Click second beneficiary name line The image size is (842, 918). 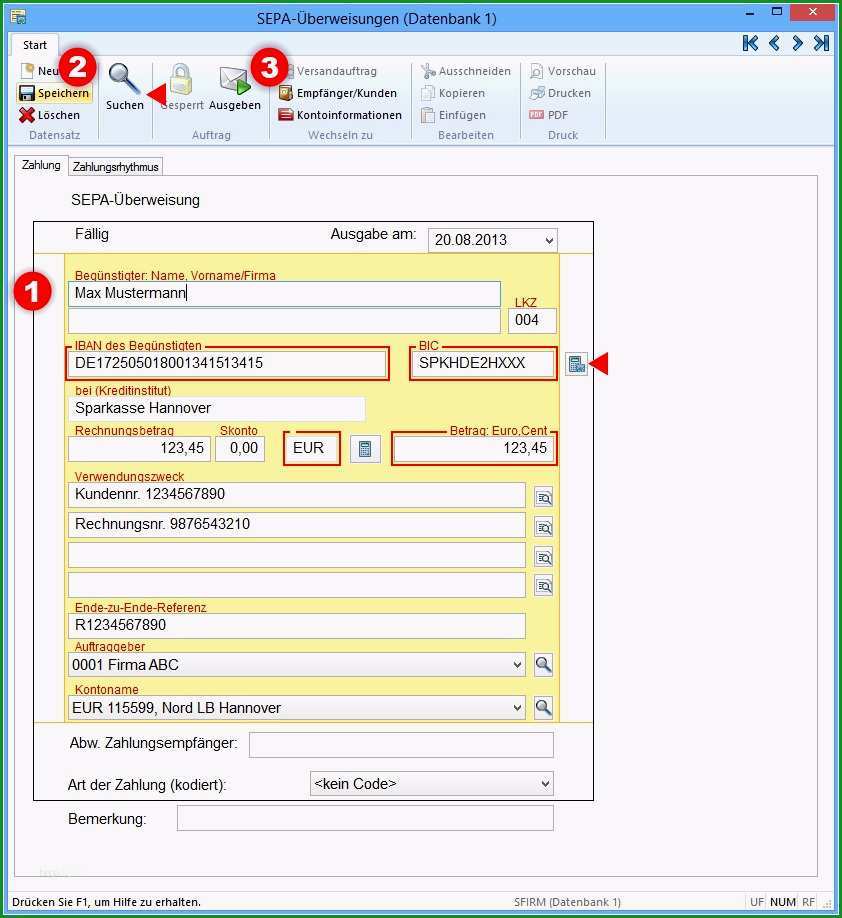(x=284, y=321)
